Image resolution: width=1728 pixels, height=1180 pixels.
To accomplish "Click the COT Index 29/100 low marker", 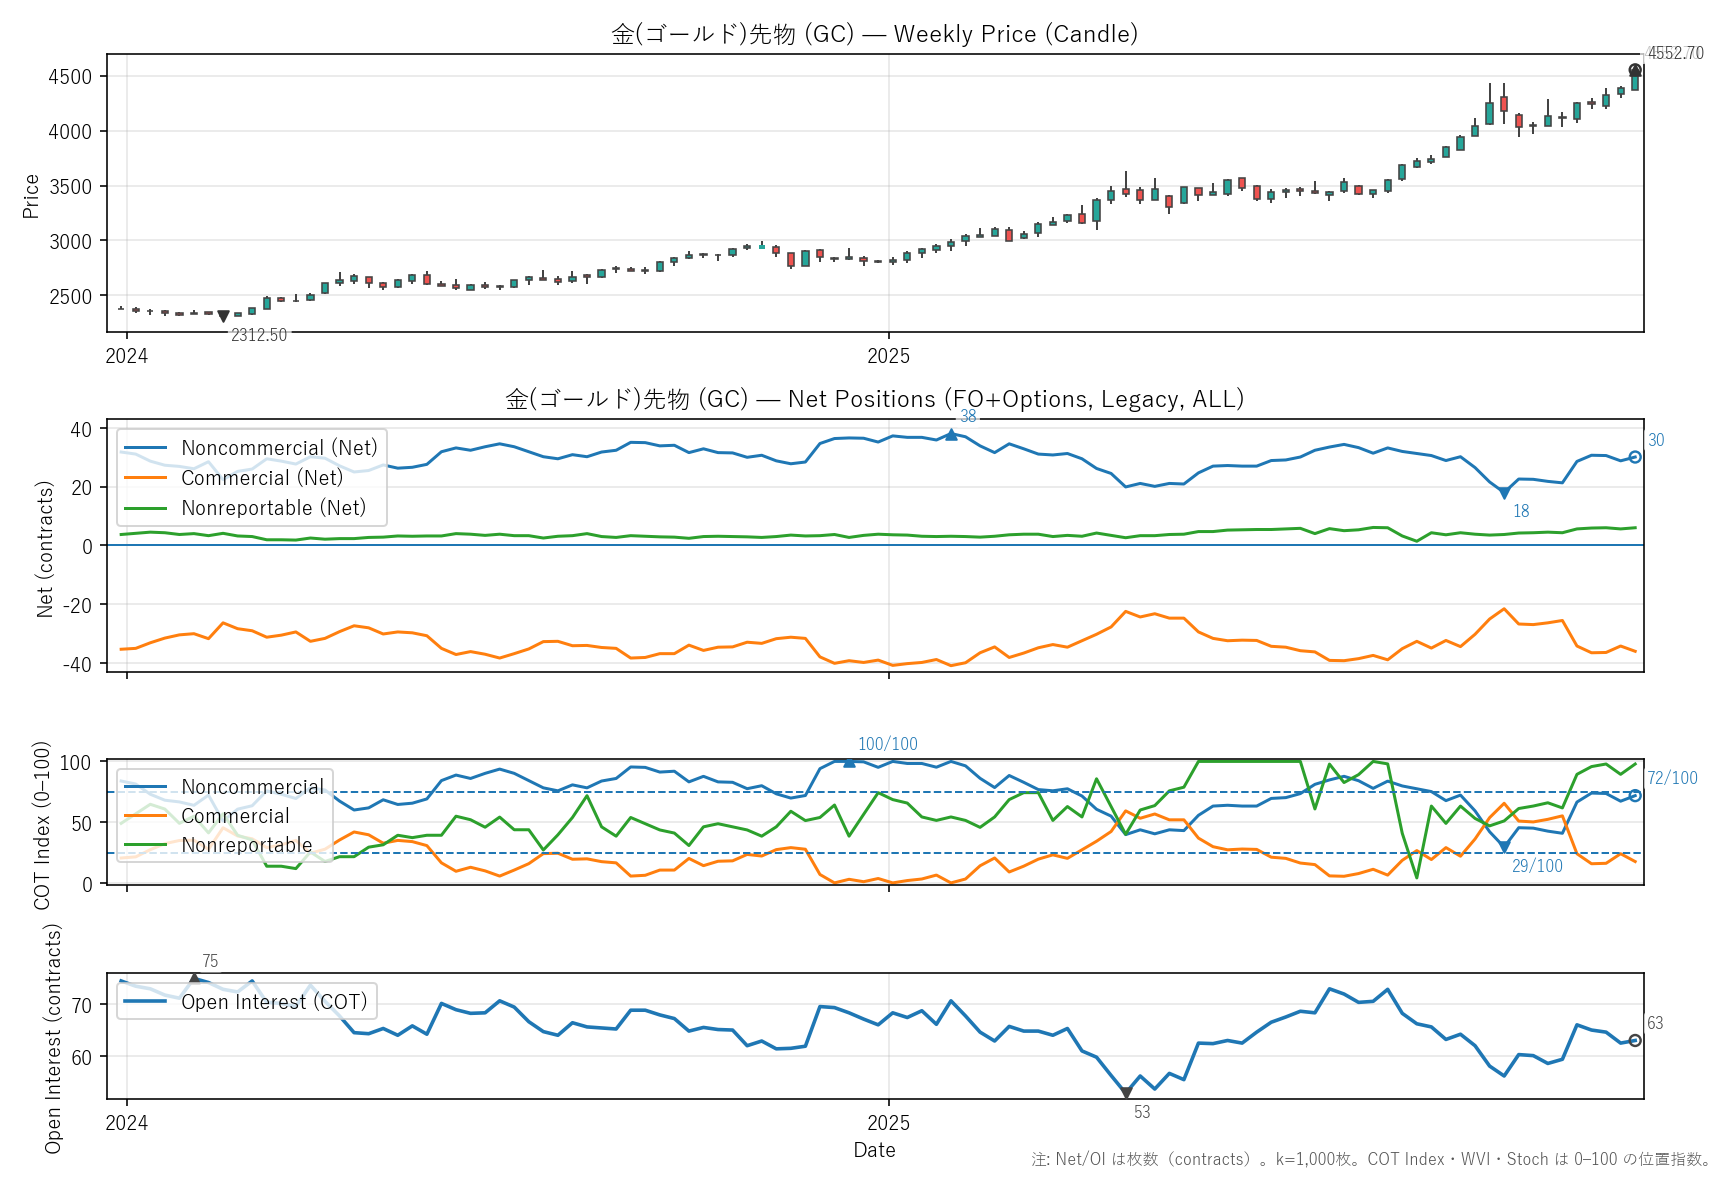I will 1504,847.
